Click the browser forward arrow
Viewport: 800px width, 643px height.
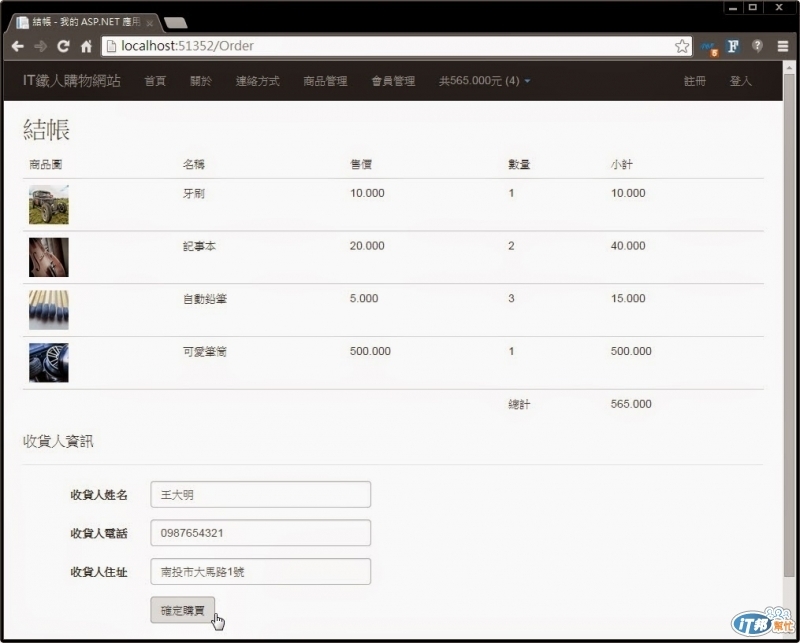40,46
